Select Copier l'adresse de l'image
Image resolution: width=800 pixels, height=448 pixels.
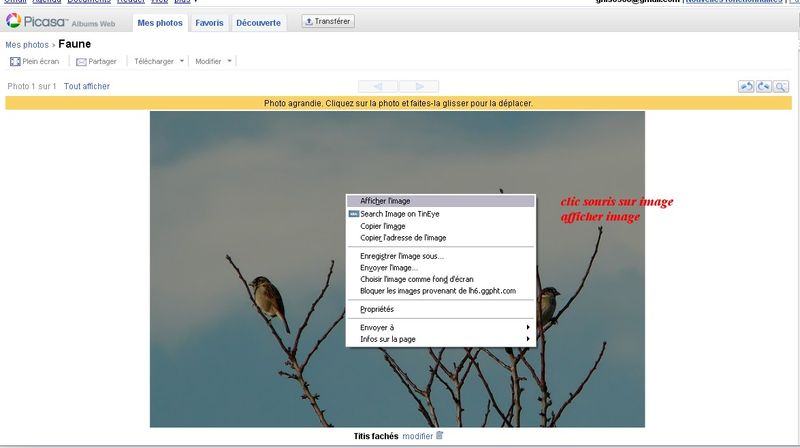click(441, 238)
